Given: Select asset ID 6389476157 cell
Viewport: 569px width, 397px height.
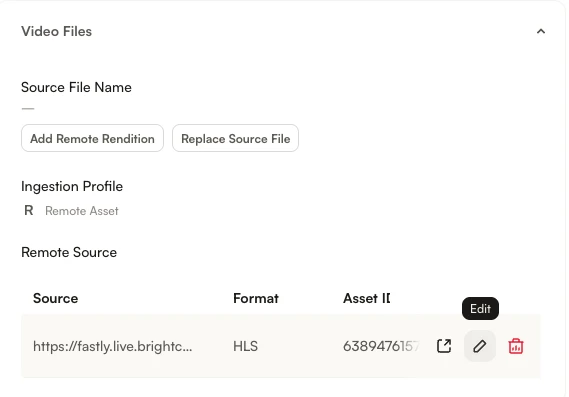Looking at the screenshot, I should 381,346.
